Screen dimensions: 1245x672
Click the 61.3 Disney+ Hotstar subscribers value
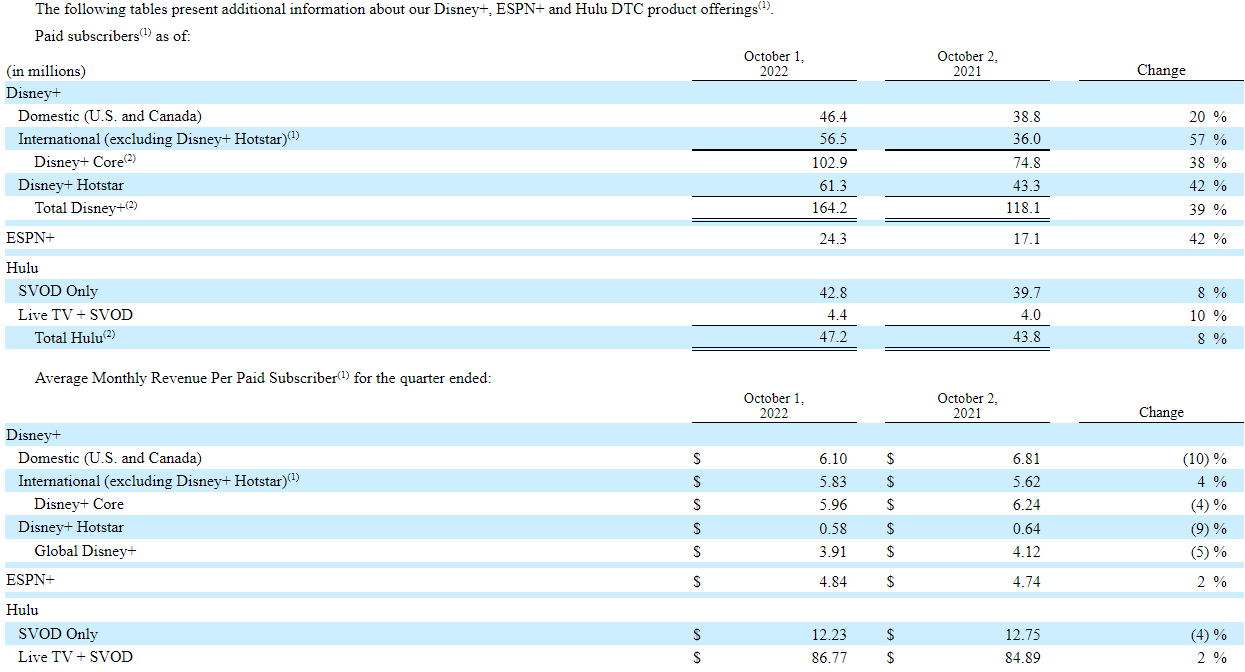[x=833, y=186]
